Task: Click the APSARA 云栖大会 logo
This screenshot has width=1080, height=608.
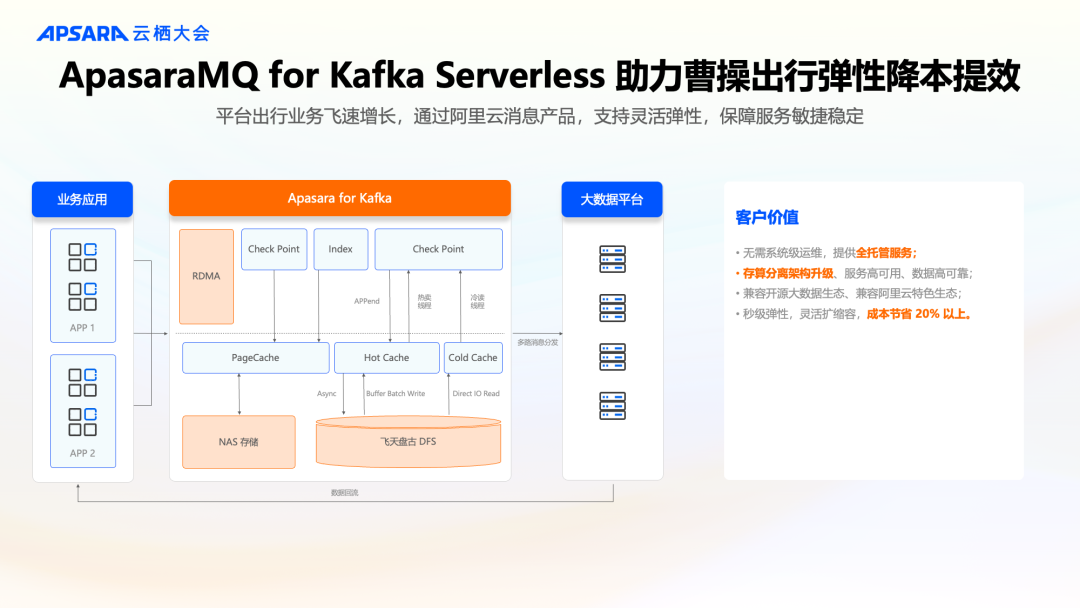Action: pos(123,33)
